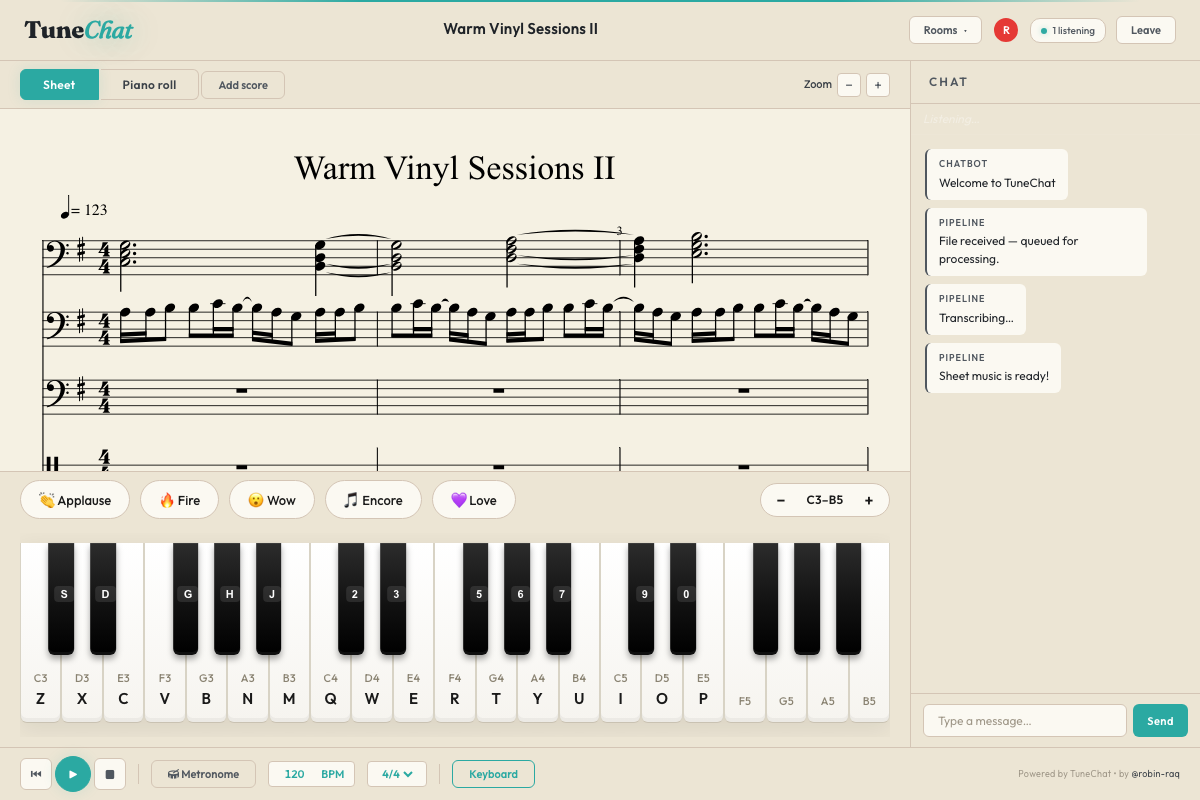Start playback with the play button
1200x800 pixels.
(x=73, y=774)
